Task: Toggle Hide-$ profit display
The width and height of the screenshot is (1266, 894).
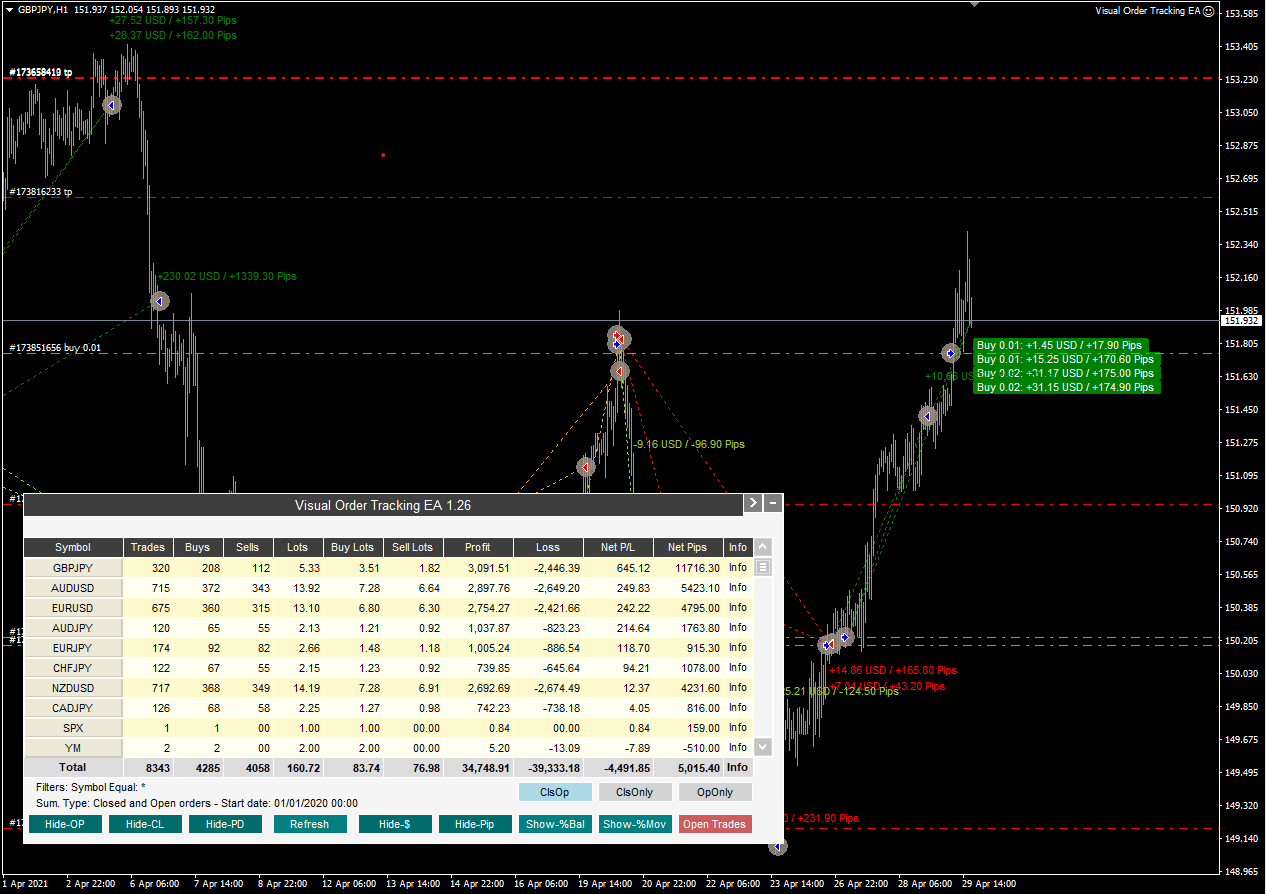Action: [395, 824]
